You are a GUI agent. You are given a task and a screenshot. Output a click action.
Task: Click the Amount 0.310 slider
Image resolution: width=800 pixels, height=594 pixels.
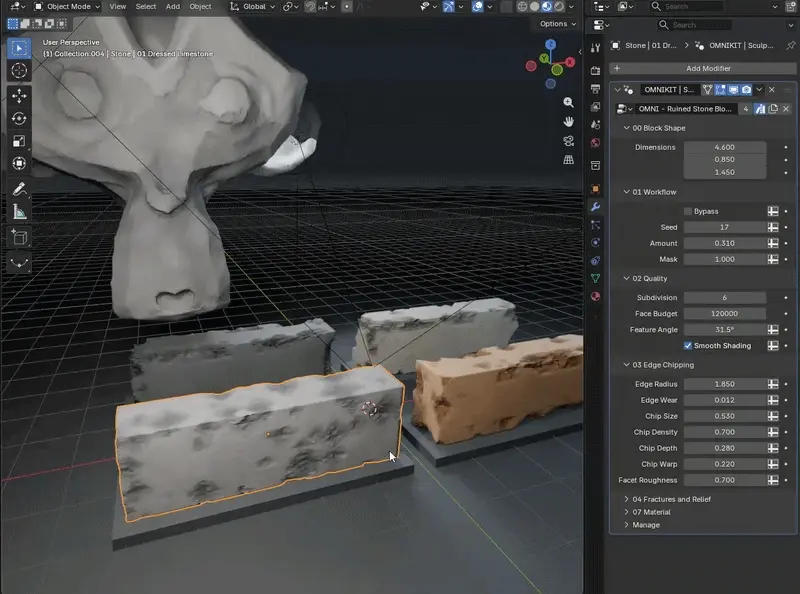pyautogui.click(x=724, y=243)
